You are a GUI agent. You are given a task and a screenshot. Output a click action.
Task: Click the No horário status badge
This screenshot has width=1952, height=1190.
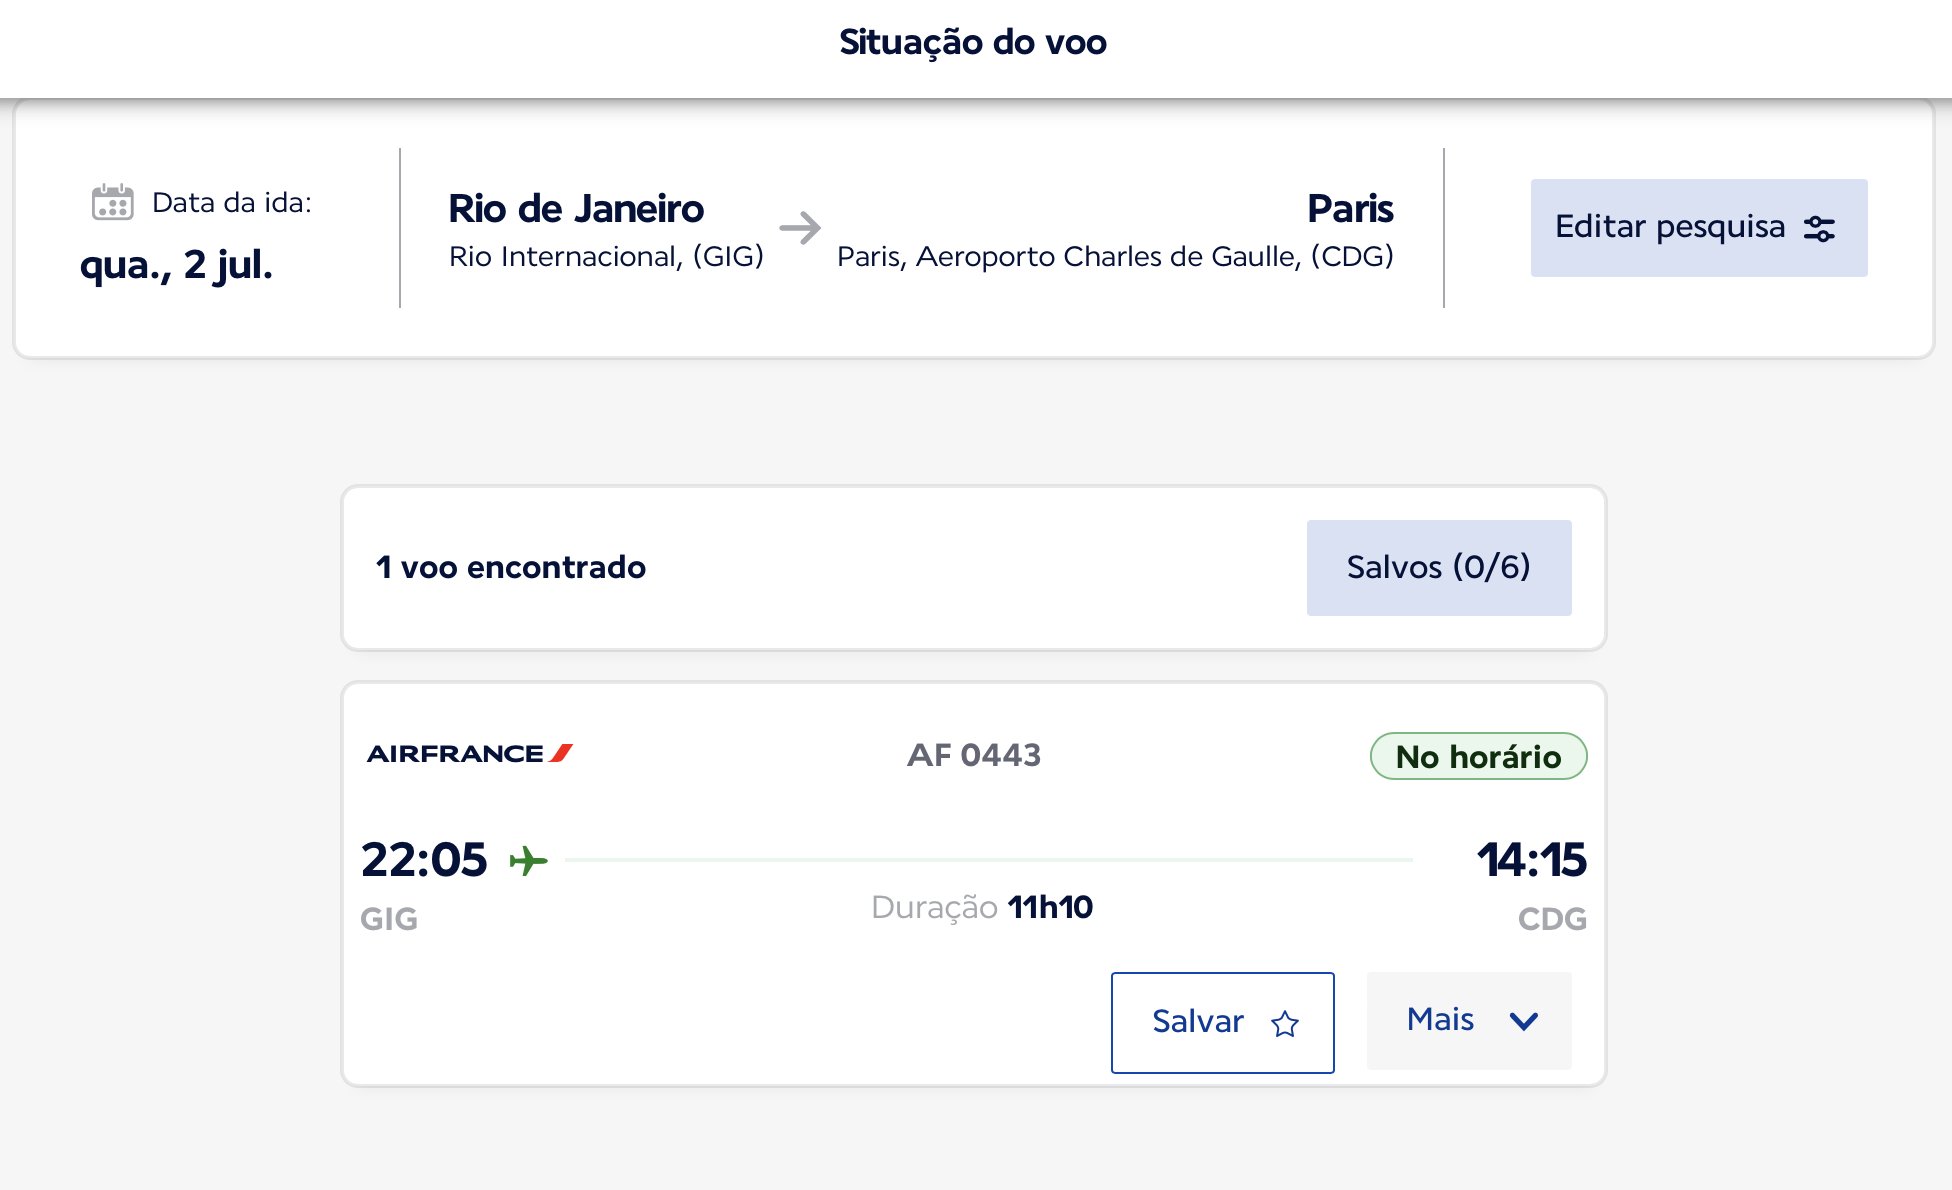pos(1478,756)
